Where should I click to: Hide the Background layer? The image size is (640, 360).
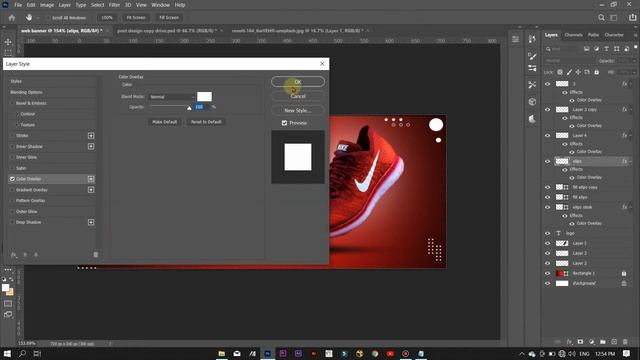pyautogui.click(x=548, y=283)
